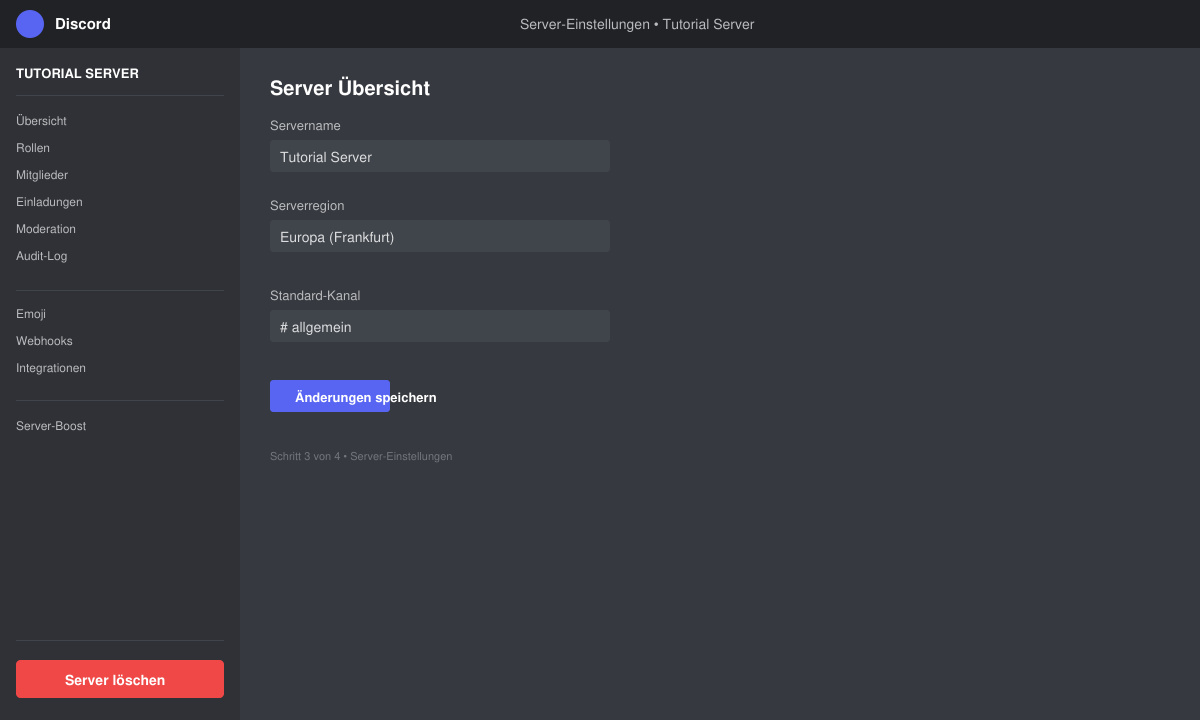The height and width of the screenshot is (720, 1200).
Task: Open Emoji settings
Action: (x=31, y=314)
